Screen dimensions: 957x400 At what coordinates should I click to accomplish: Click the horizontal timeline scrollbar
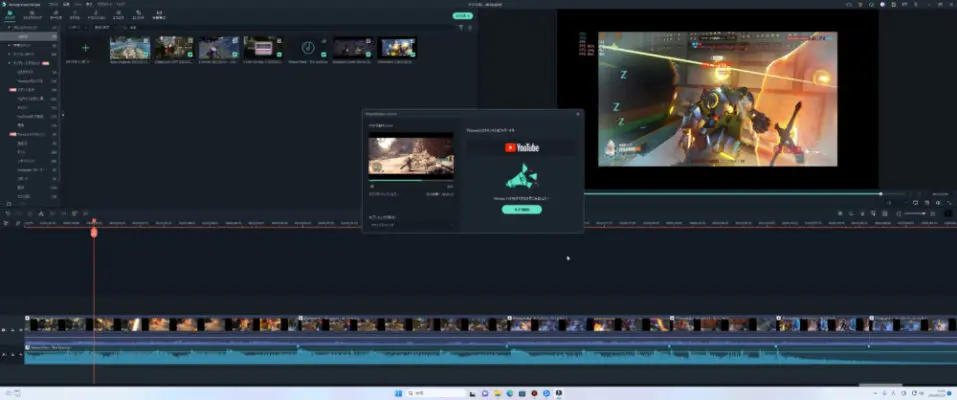[880, 385]
